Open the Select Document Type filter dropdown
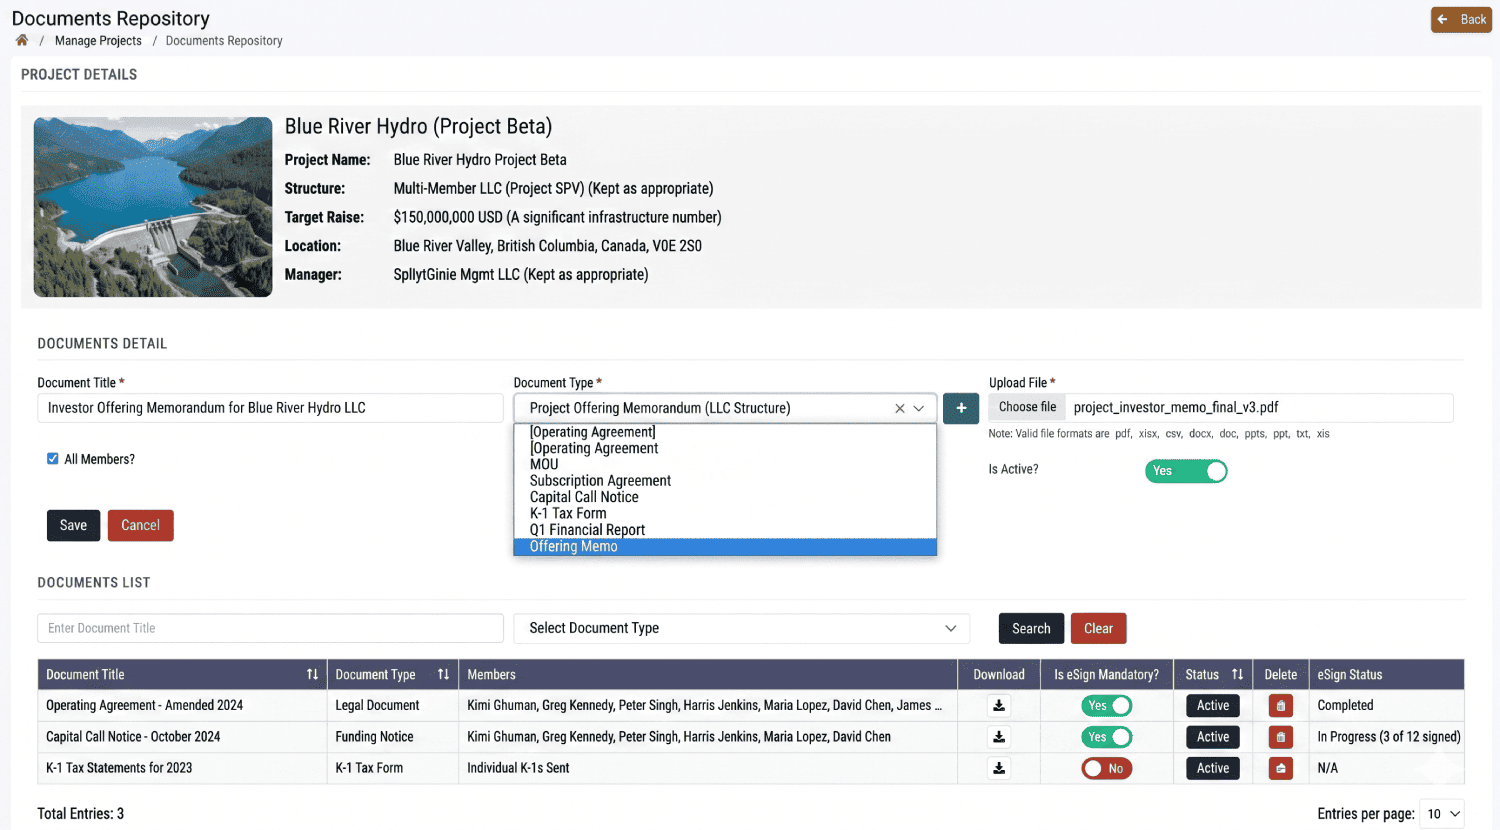1500x830 pixels. click(742, 628)
